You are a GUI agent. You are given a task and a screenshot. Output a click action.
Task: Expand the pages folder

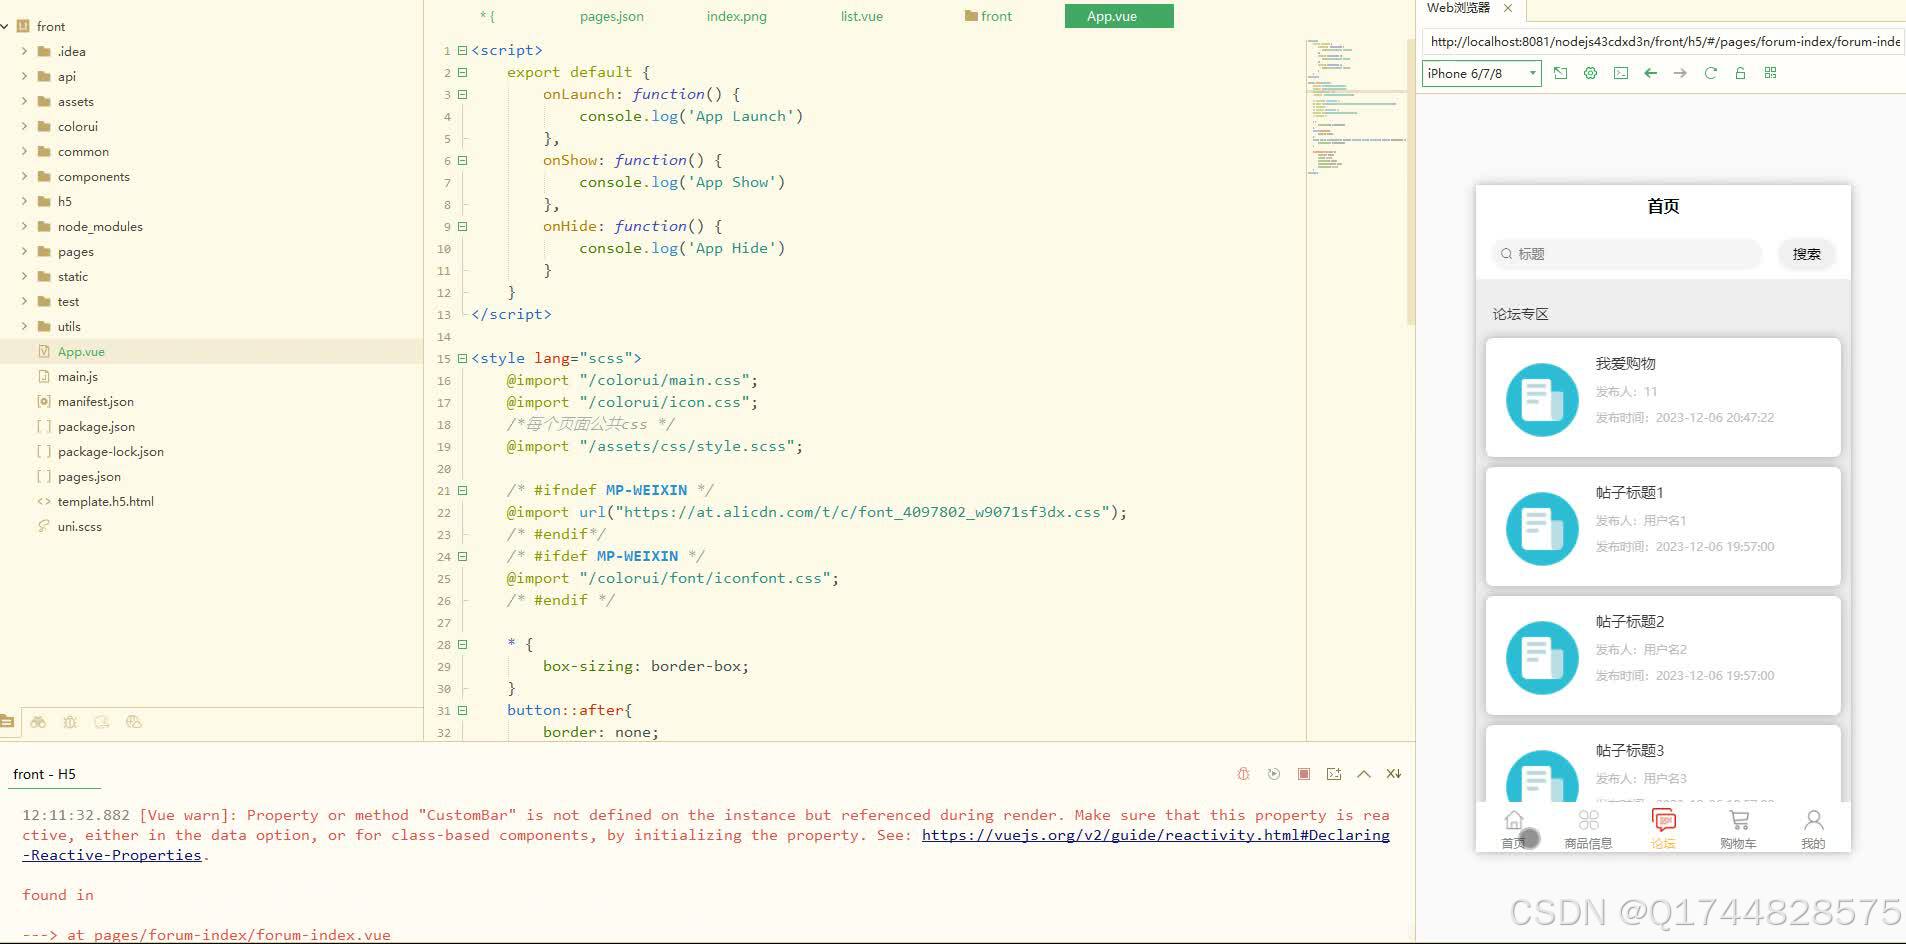pos(24,251)
